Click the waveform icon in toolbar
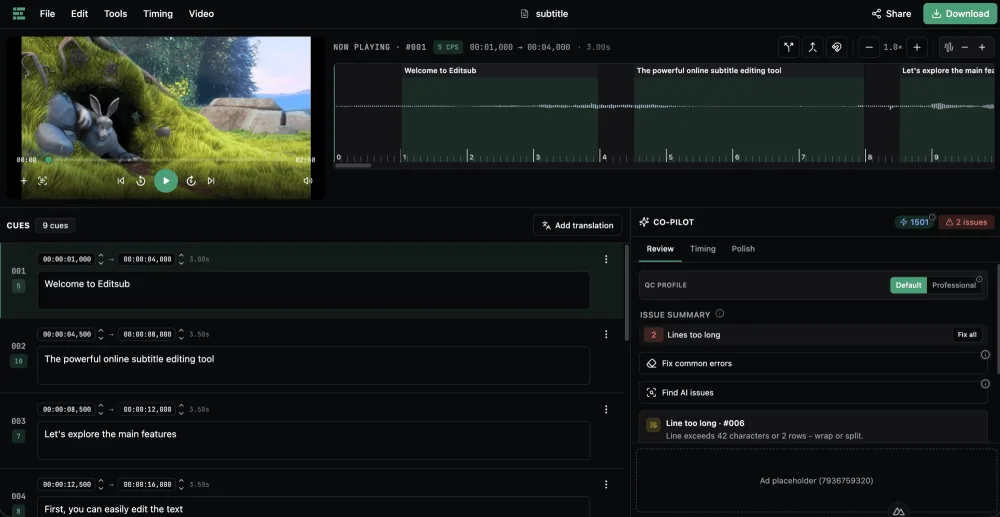 coord(949,47)
